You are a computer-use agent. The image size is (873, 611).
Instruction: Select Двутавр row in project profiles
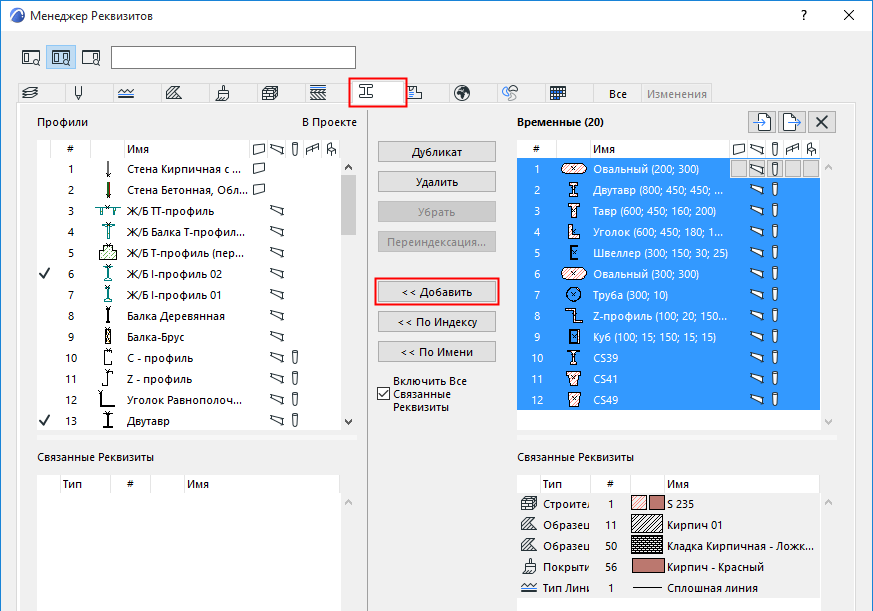(189, 421)
